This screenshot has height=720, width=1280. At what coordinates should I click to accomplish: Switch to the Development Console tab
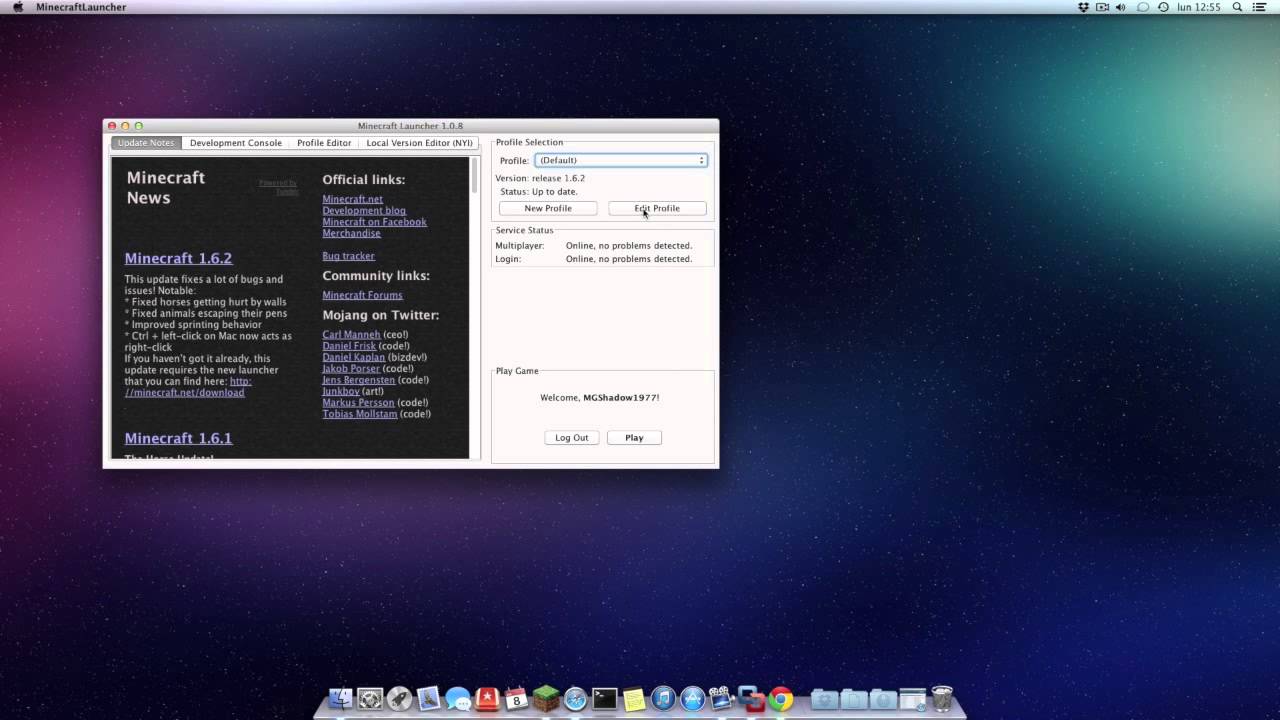236,143
